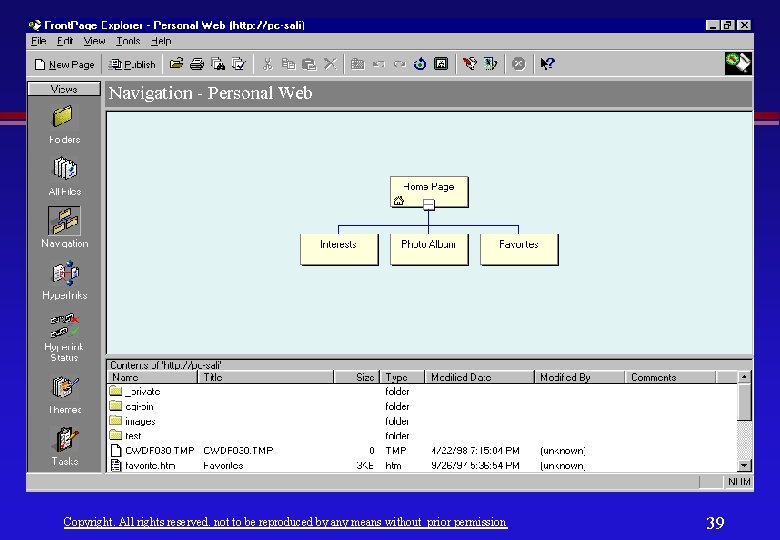
Task: Click the New Page button
Action: coord(65,64)
